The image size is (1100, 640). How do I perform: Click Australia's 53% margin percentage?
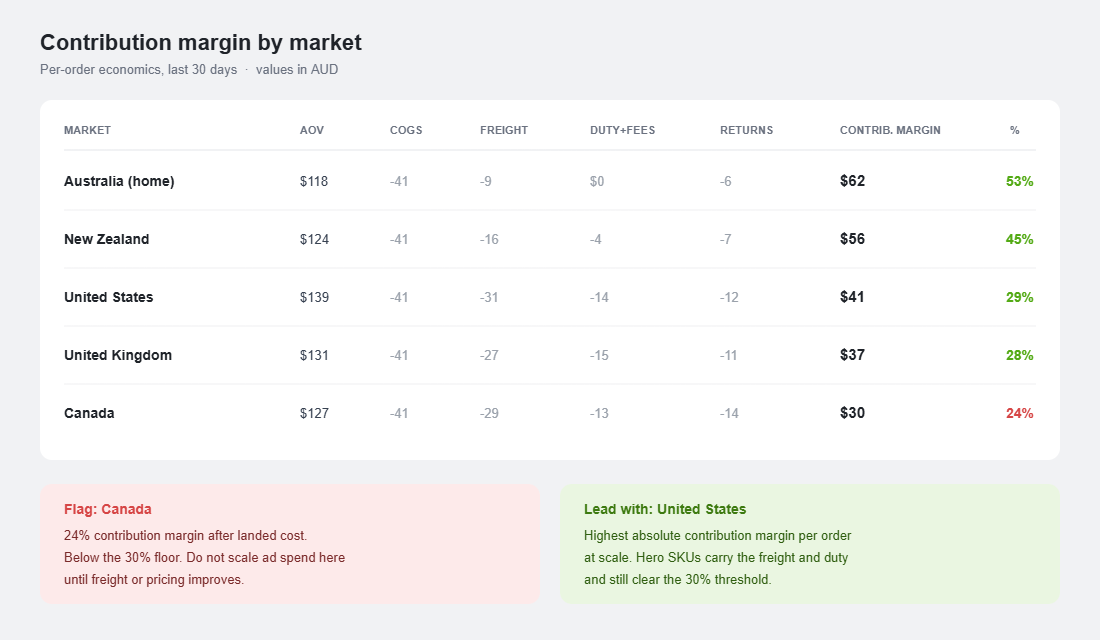(x=1019, y=181)
